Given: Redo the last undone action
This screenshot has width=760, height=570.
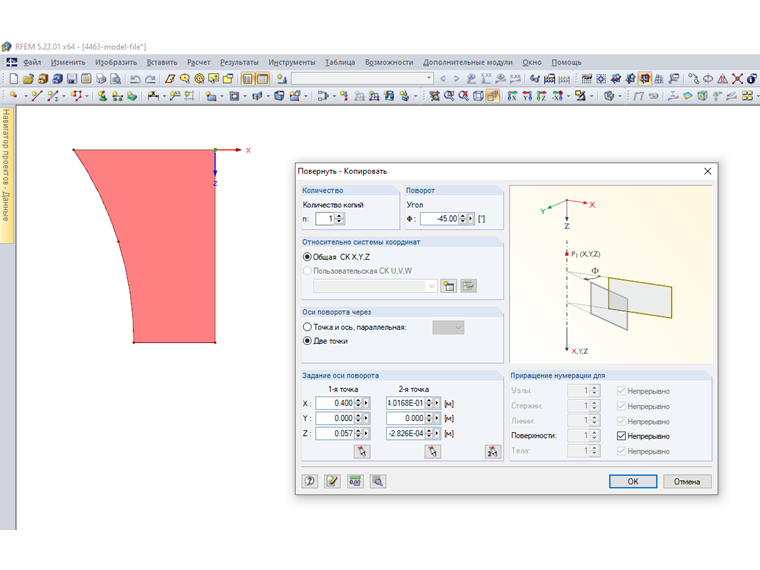Looking at the screenshot, I should 151,79.
